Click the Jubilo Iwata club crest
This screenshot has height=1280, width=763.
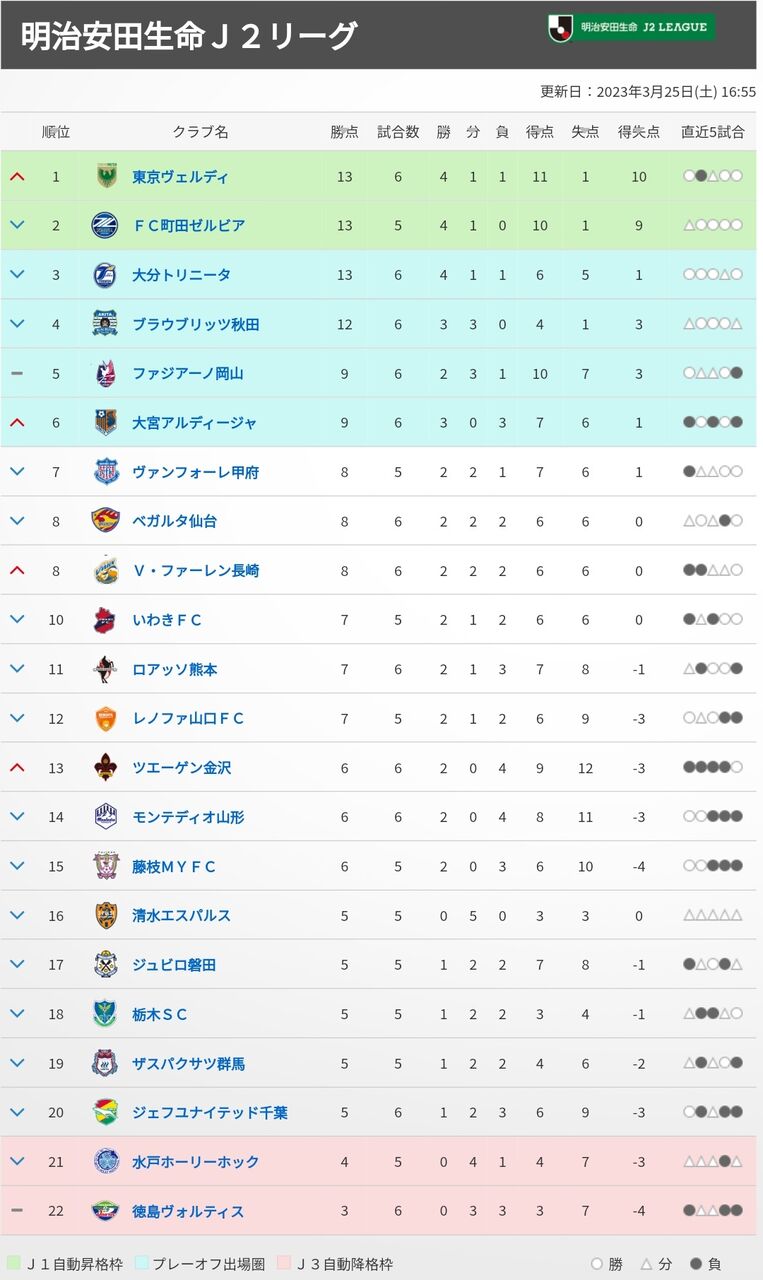click(x=105, y=964)
